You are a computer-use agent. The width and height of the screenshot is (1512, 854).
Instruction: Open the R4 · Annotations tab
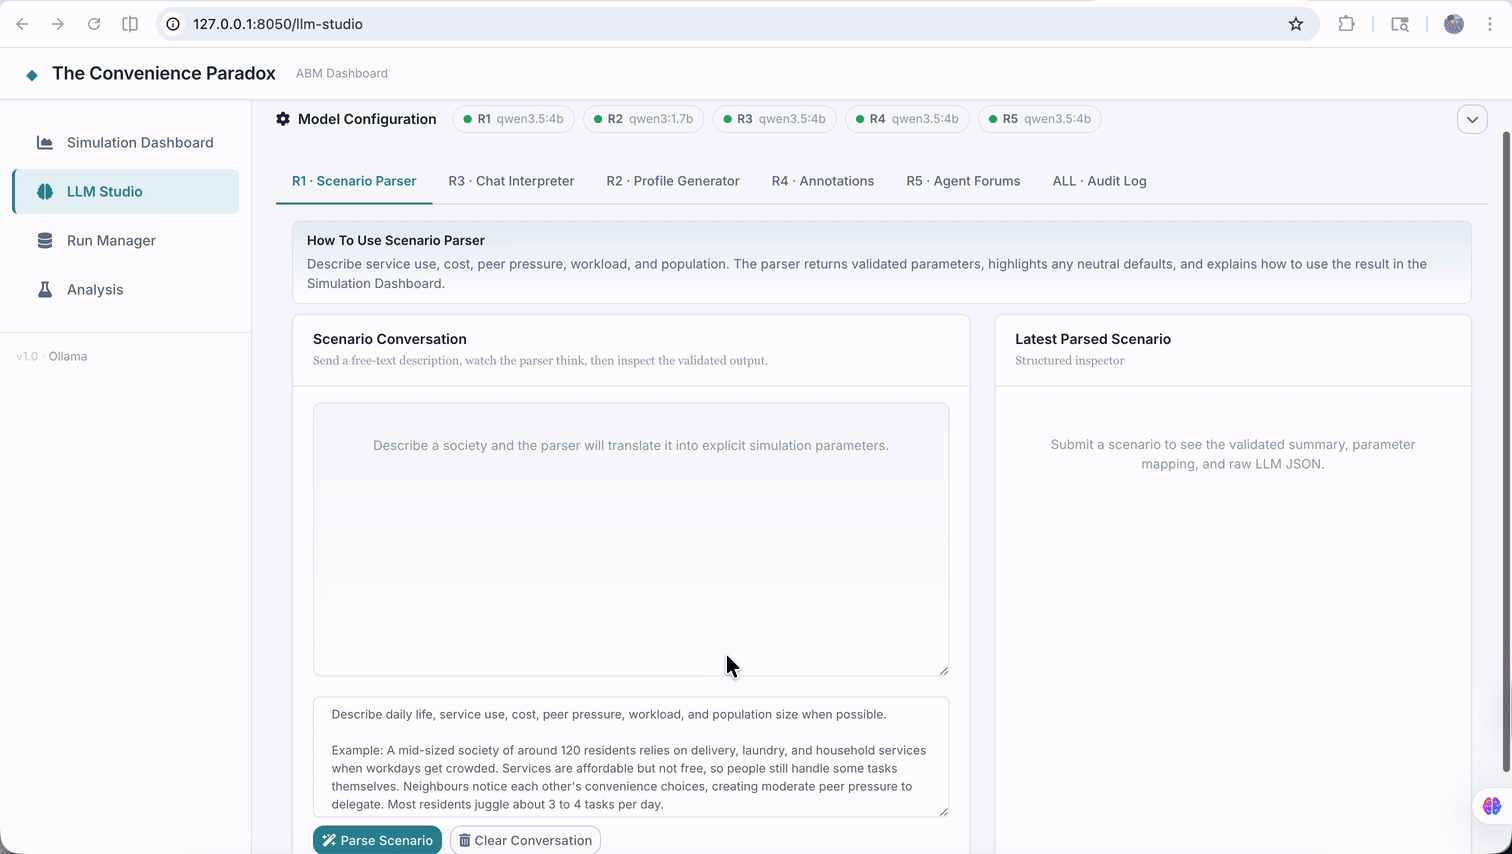(823, 181)
